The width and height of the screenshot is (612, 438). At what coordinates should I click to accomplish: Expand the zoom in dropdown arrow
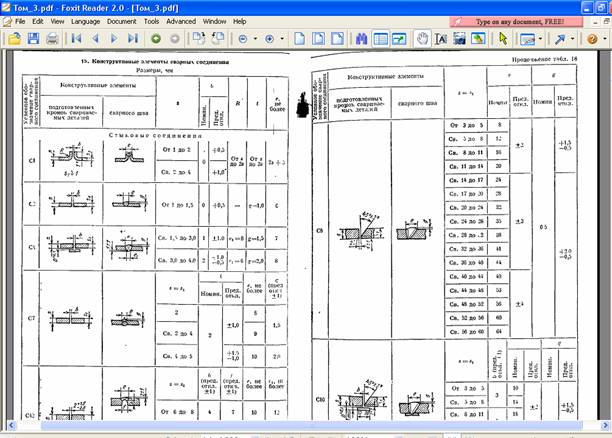click(281, 38)
